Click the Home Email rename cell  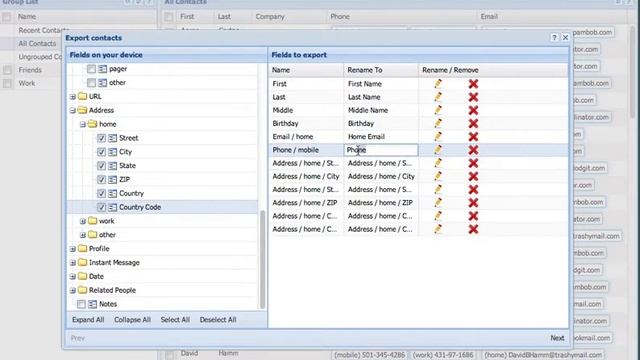click(x=381, y=137)
